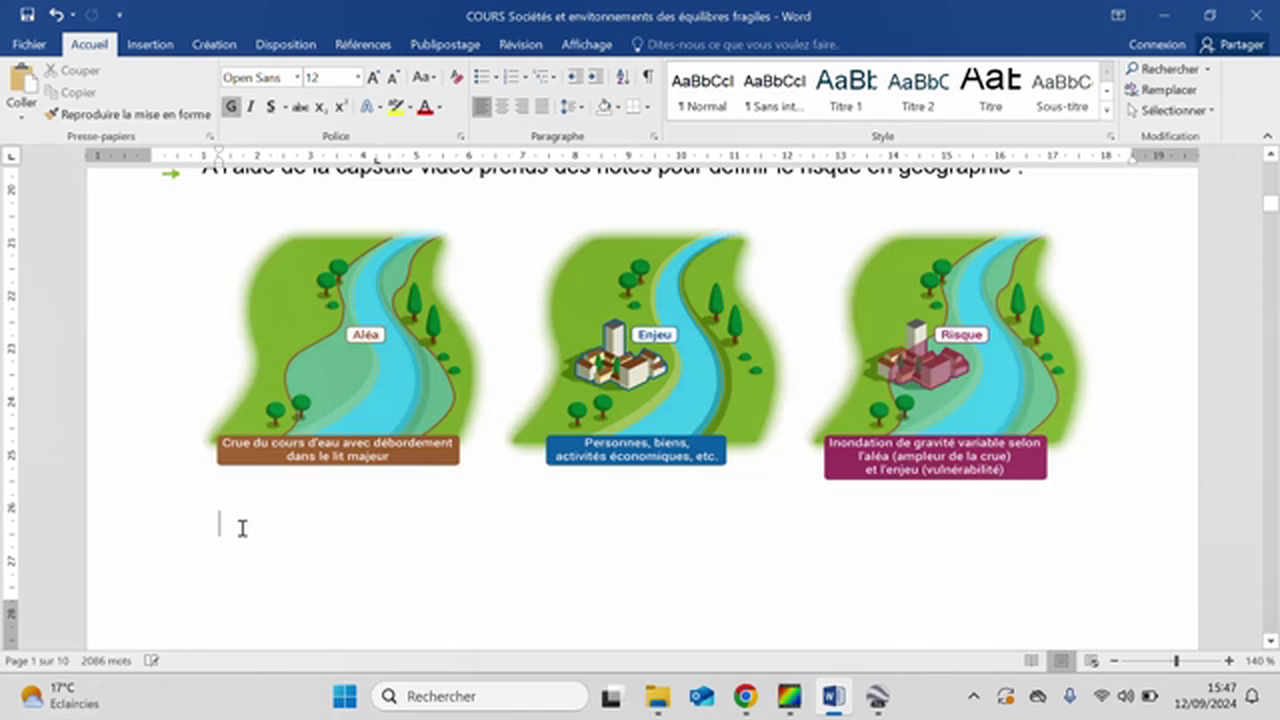Image resolution: width=1280 pixels, height=720 pixels.
Task: Click the superscript x² icon
Action: [x=341, y=107]
